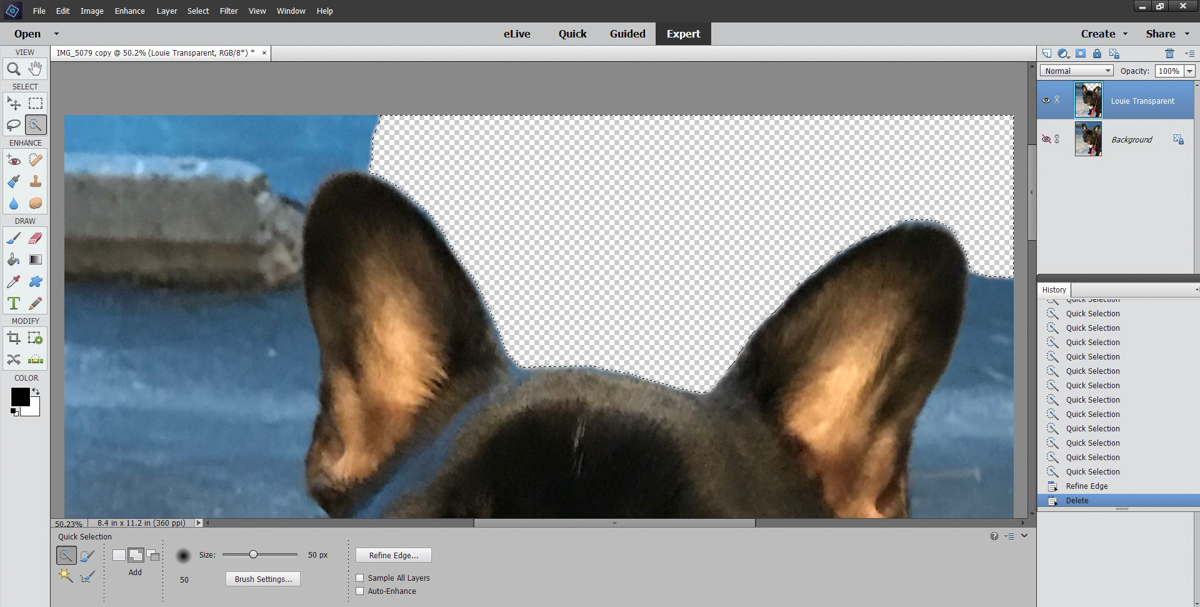Set selection mode to New selection
The width and height of the screenshot is (1200, 607).
tap(119, 555)
